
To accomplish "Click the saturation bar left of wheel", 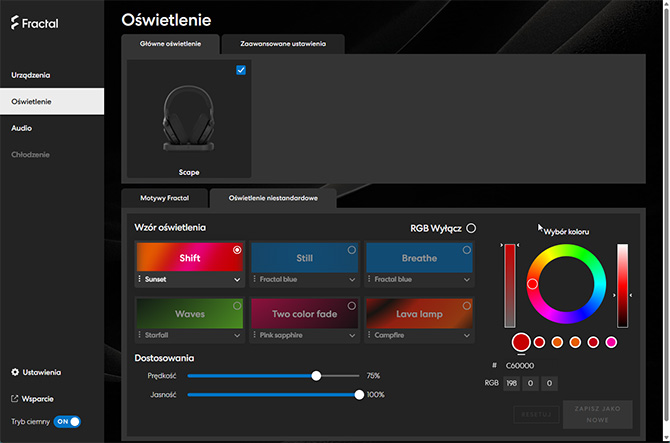I will click(x=510, y=285).
